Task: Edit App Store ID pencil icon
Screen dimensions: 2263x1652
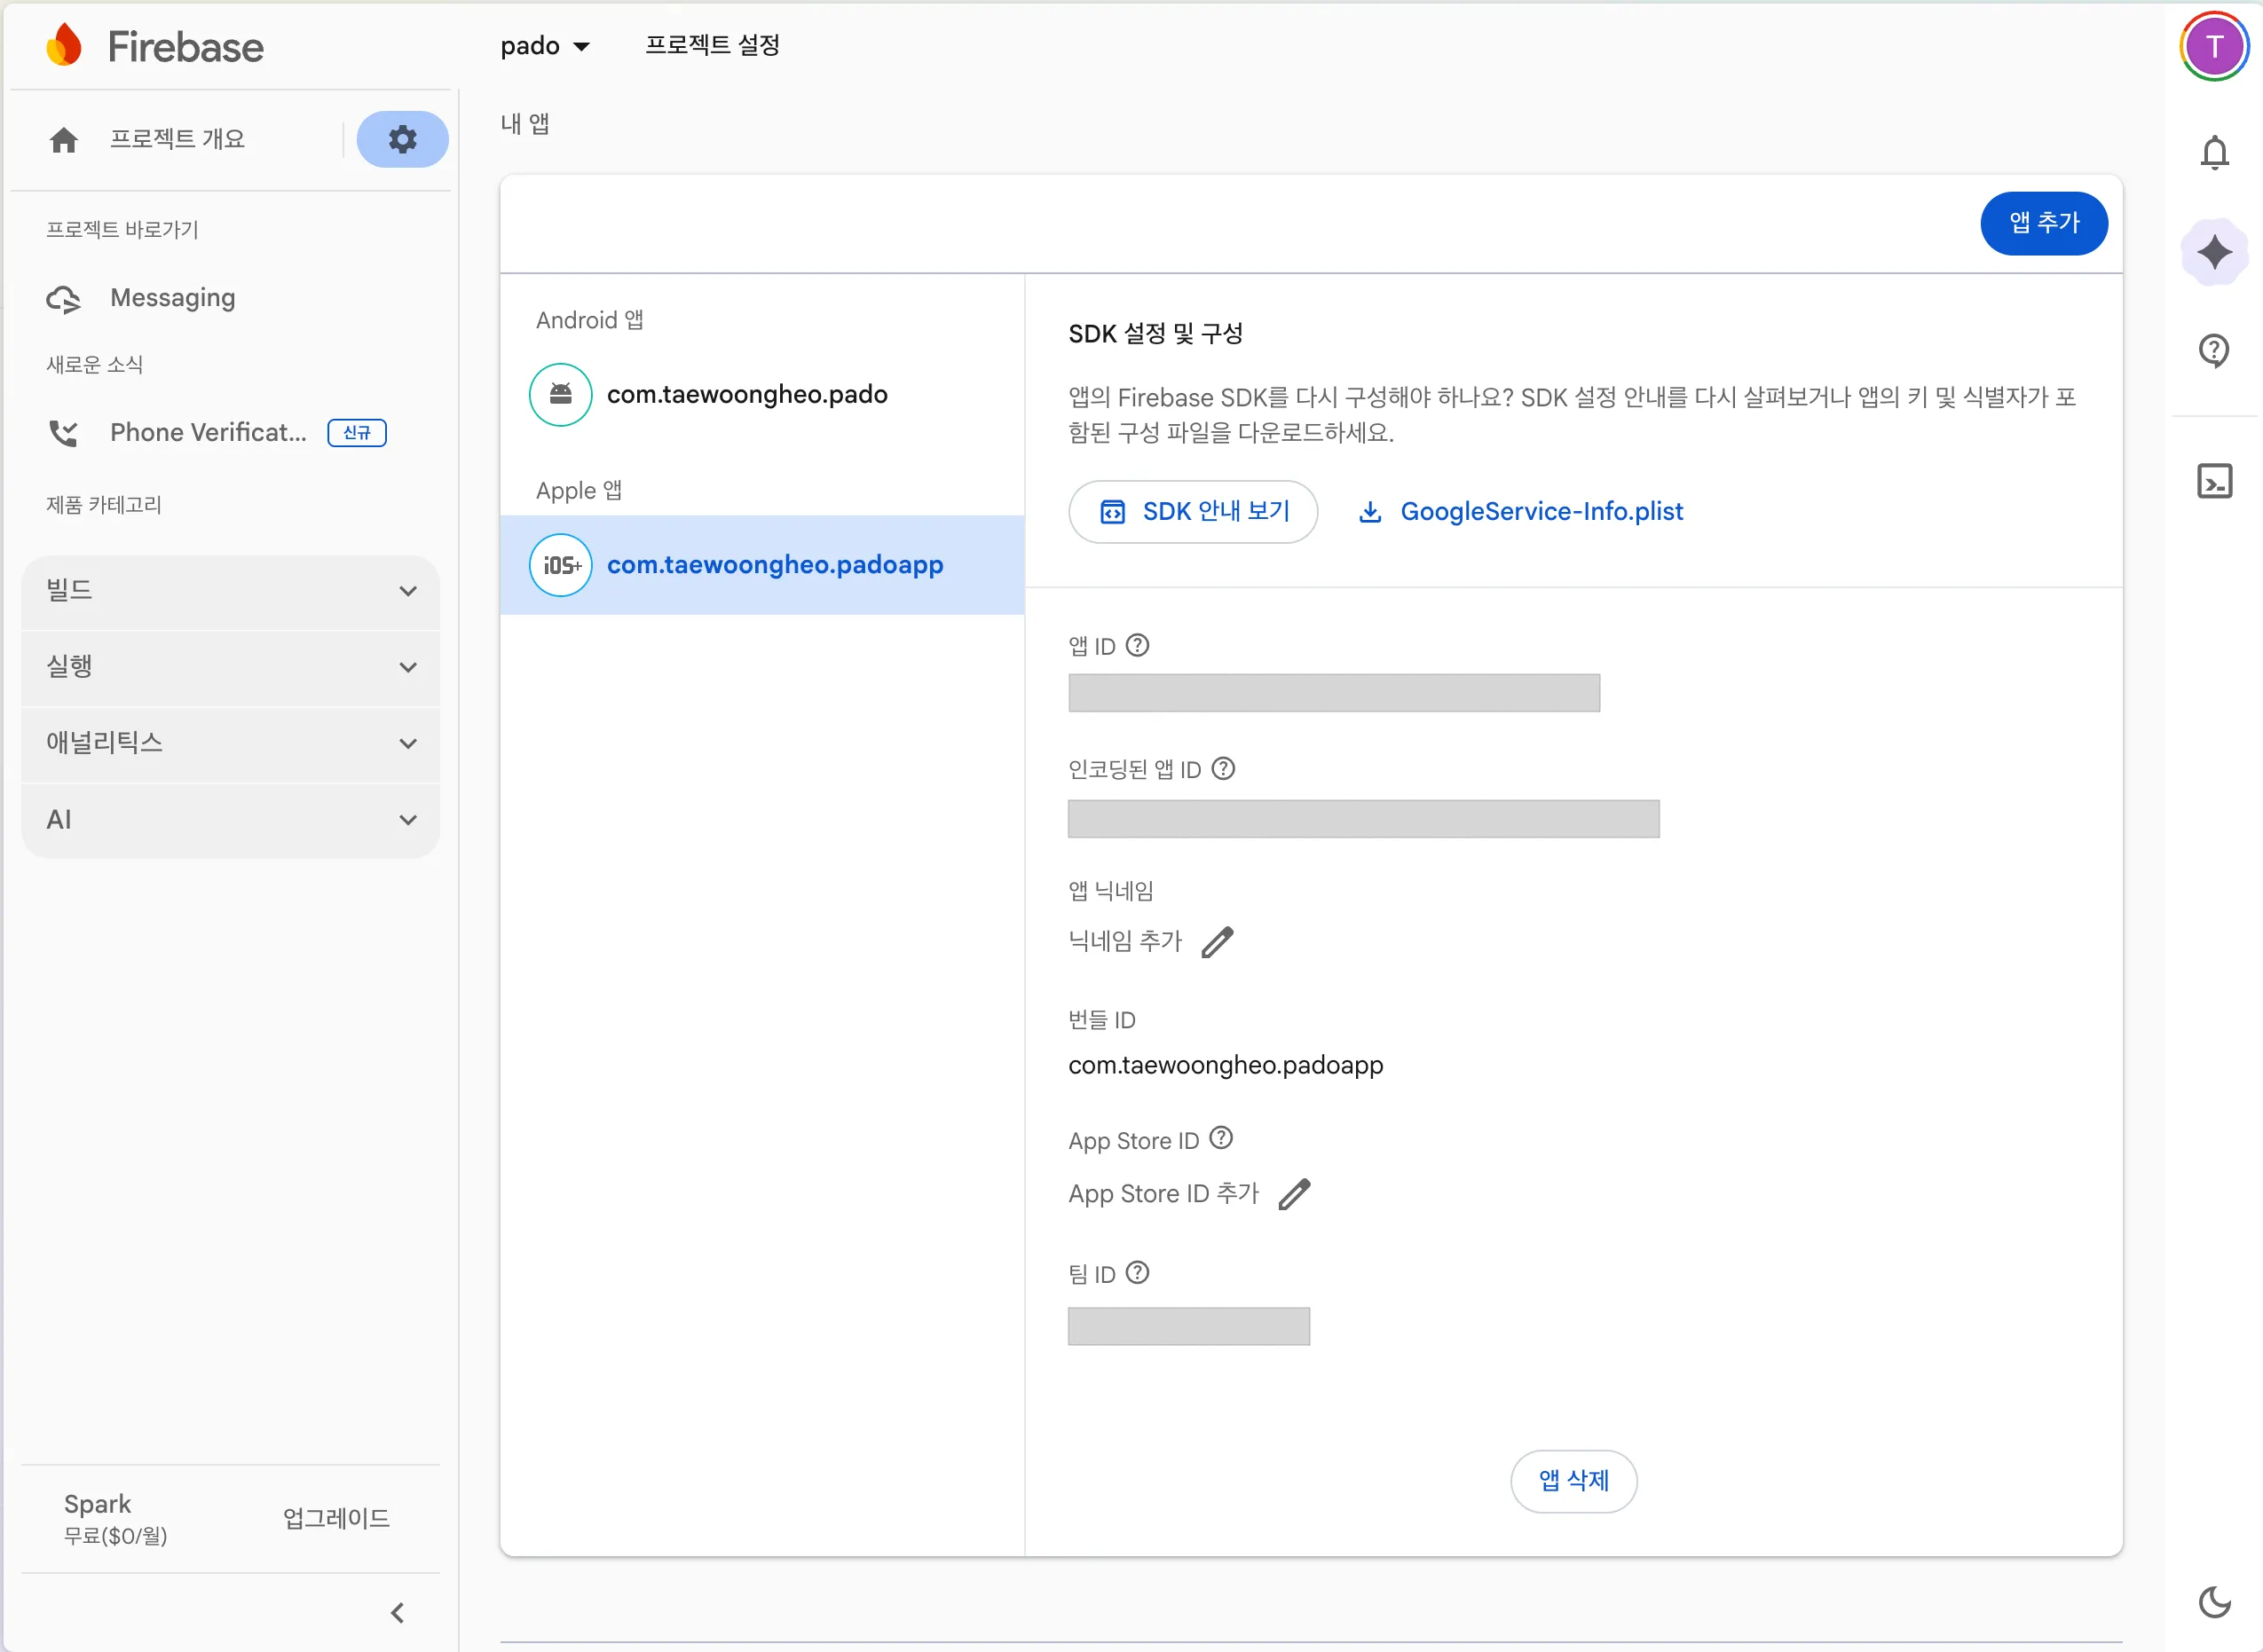Action: [x=1294, y=1194]
